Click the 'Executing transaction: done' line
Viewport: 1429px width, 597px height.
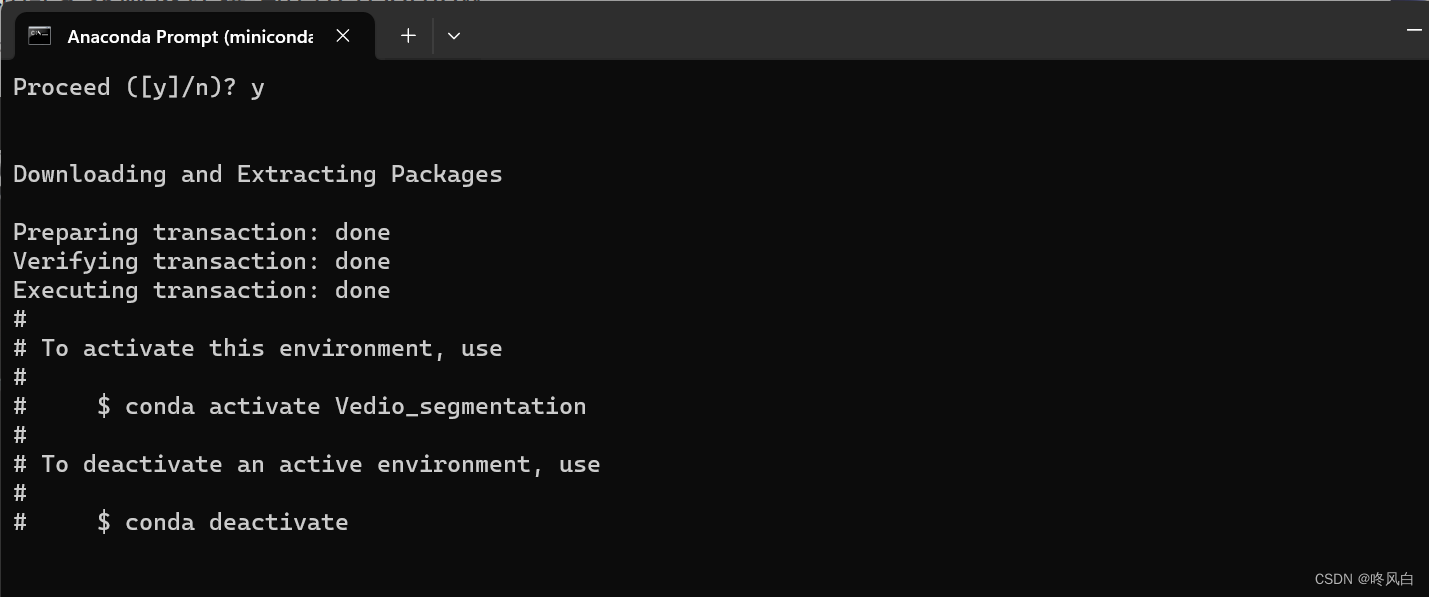(x=201, y=289)
